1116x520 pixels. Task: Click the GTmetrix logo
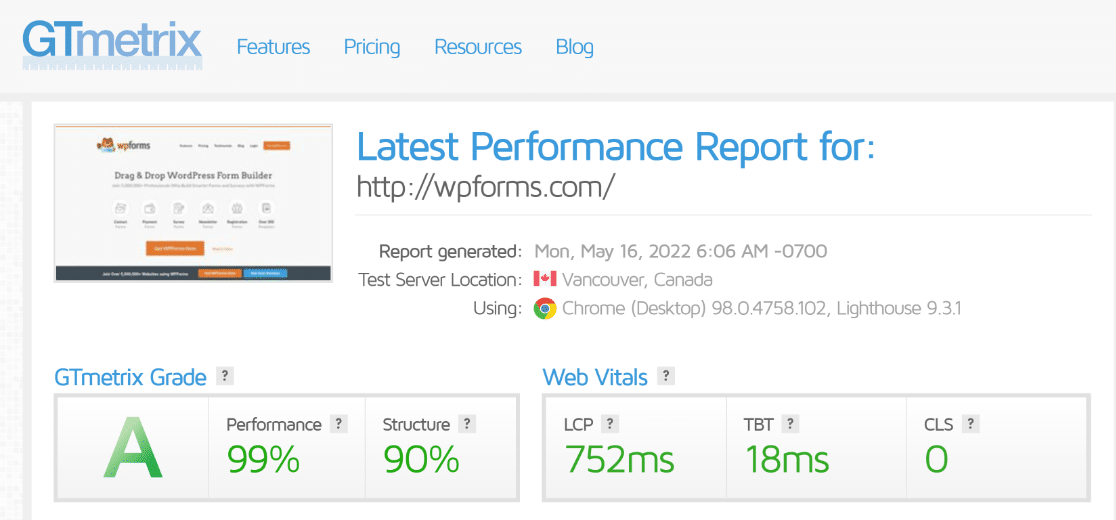pos(112,44)
